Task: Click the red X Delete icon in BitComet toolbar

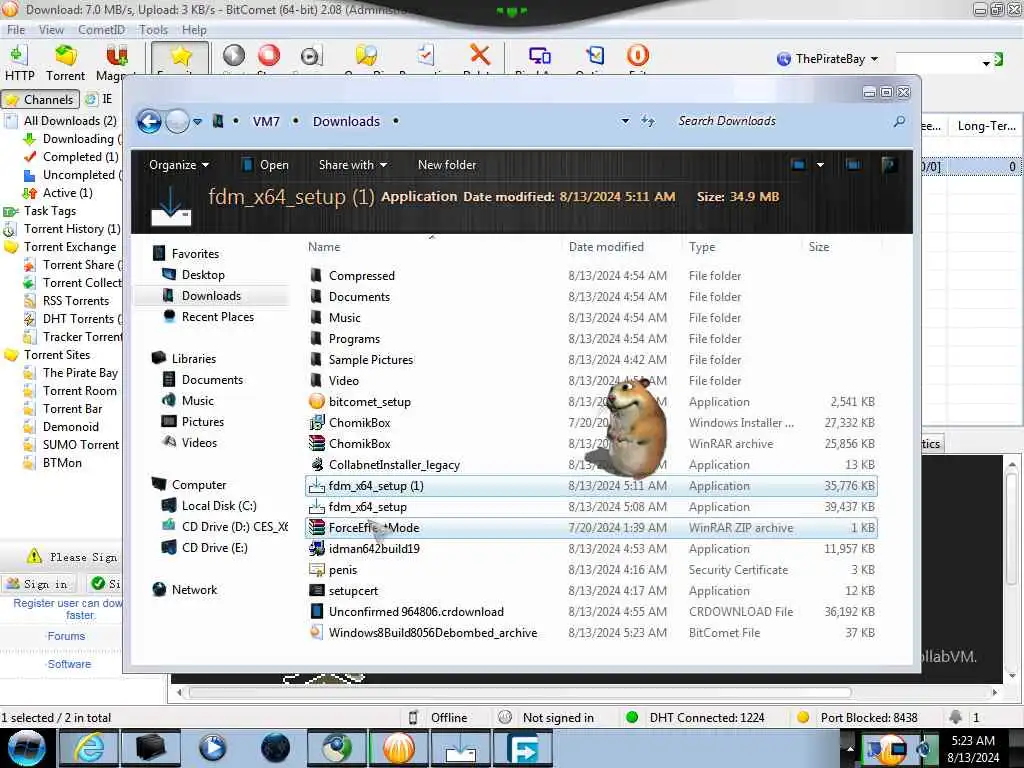Action: pos(479,55)
